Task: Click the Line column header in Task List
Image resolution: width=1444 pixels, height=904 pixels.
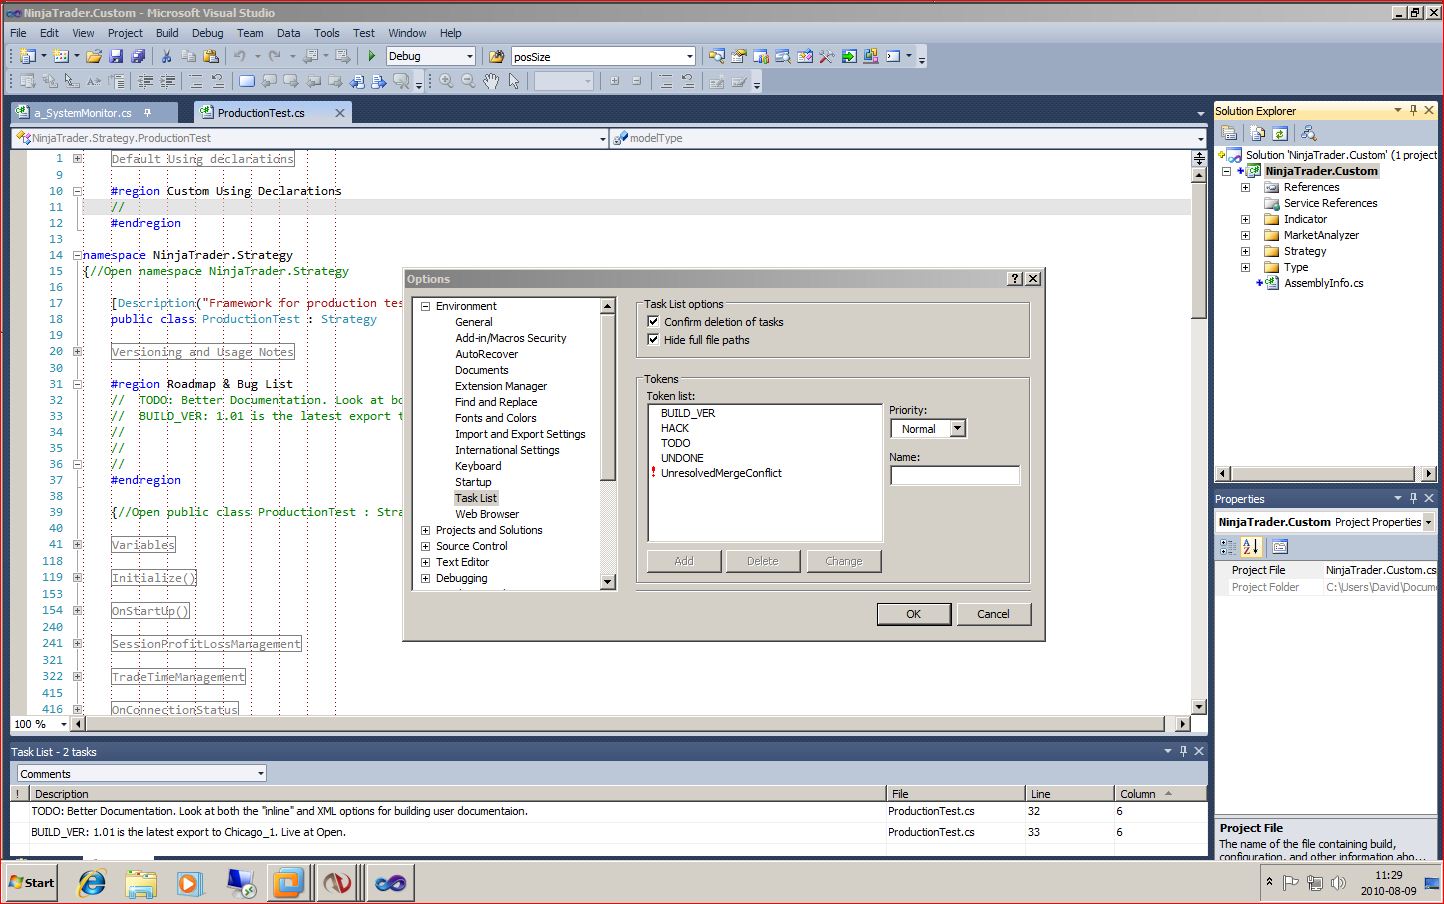Action: tap(1069, 793)
